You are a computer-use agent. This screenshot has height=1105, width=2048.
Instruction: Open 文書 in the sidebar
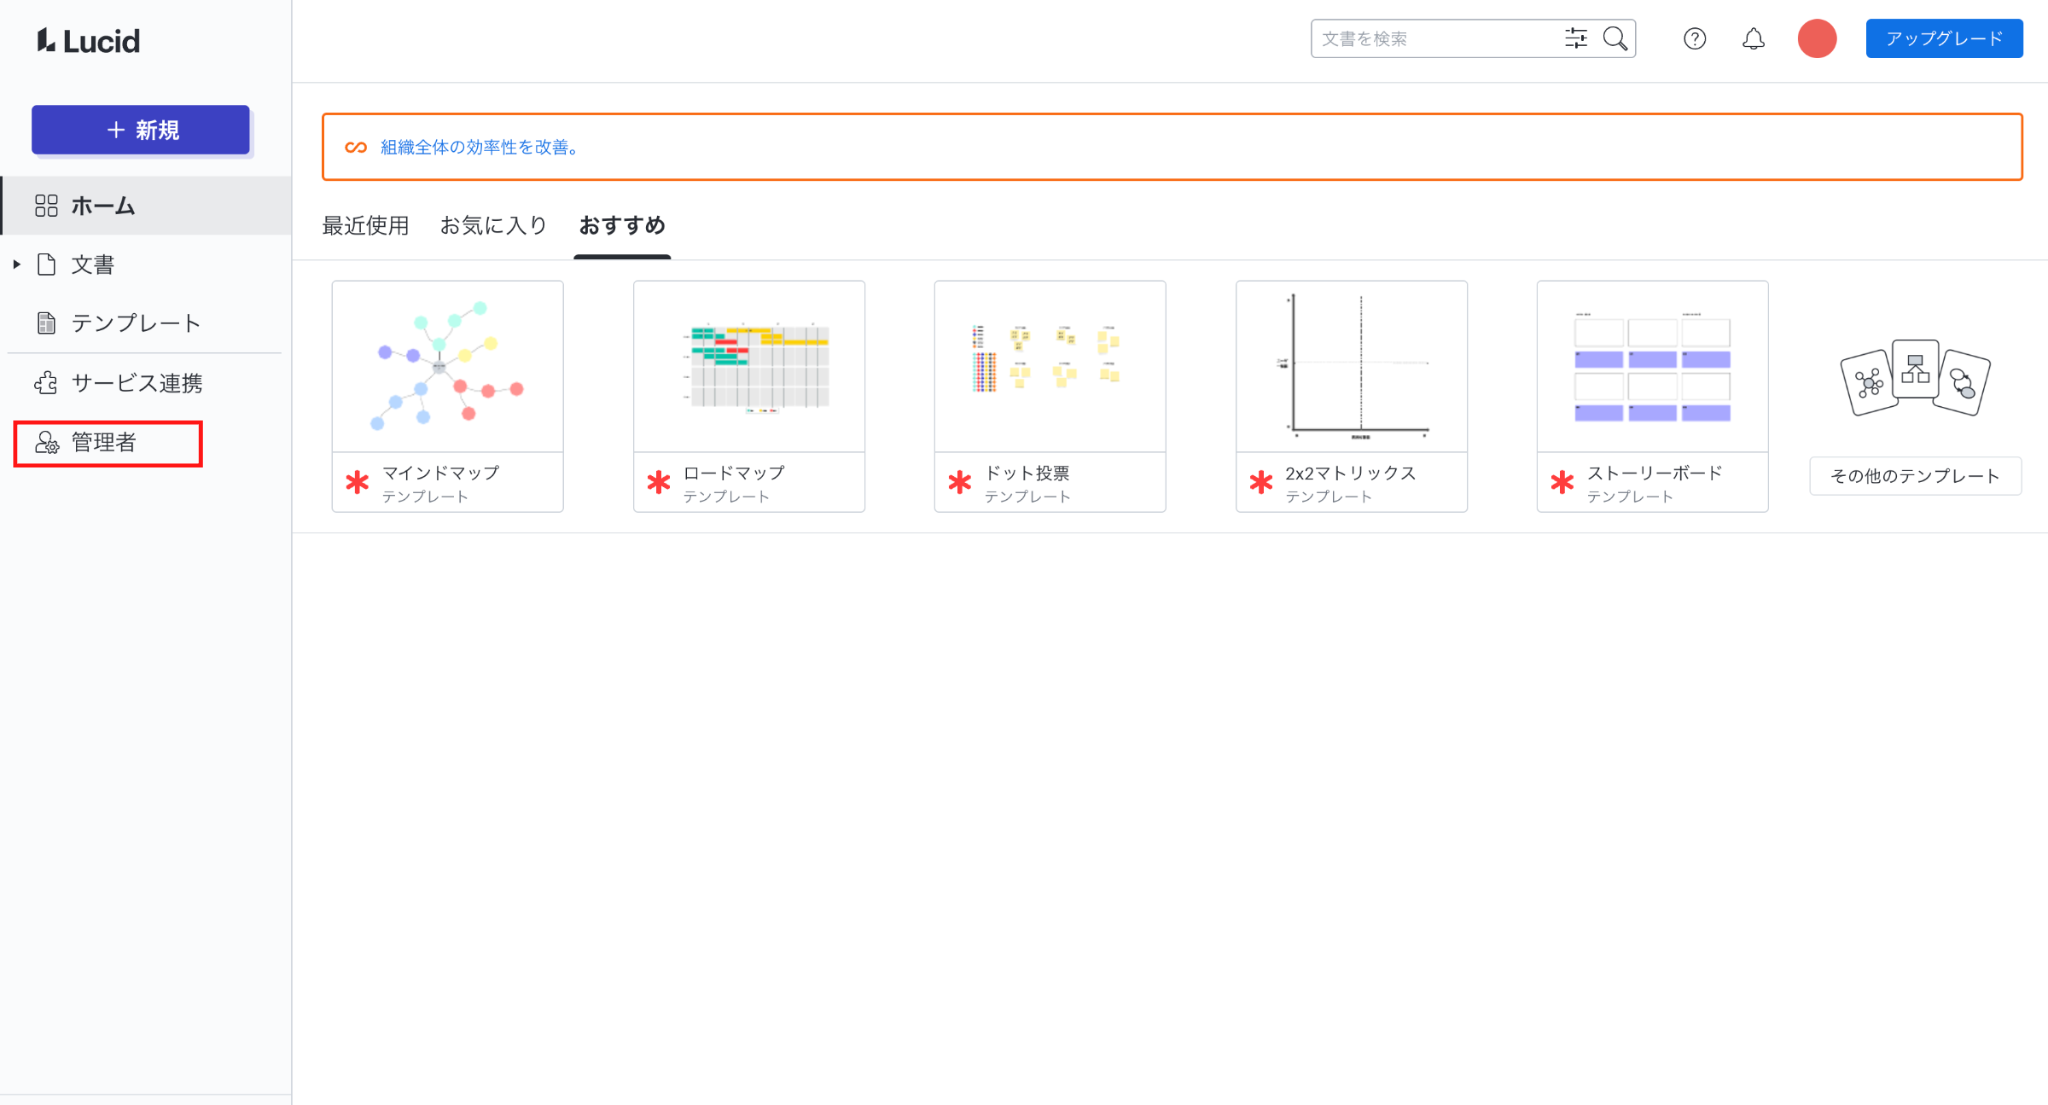[x=92, y=264]
